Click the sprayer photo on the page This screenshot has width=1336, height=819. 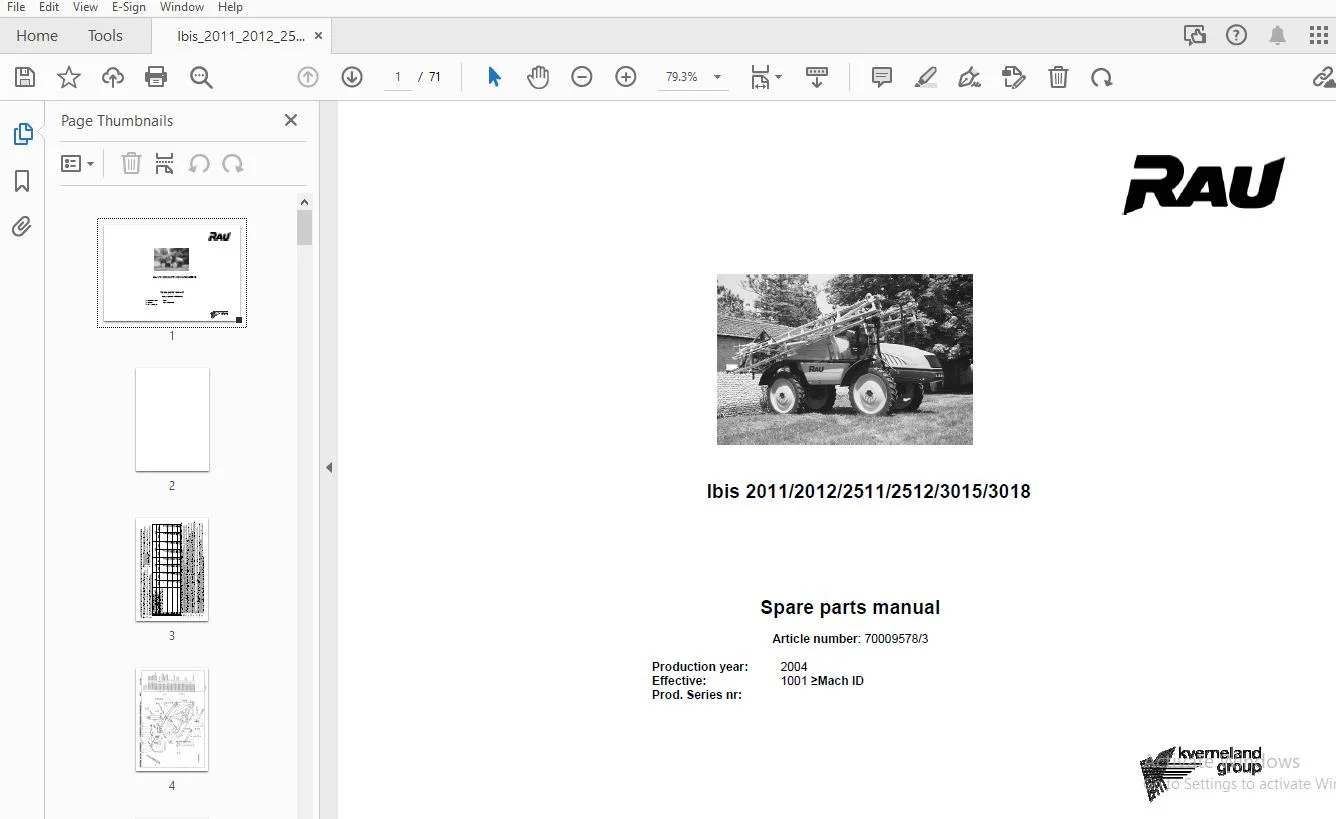(x=845, y=359)
